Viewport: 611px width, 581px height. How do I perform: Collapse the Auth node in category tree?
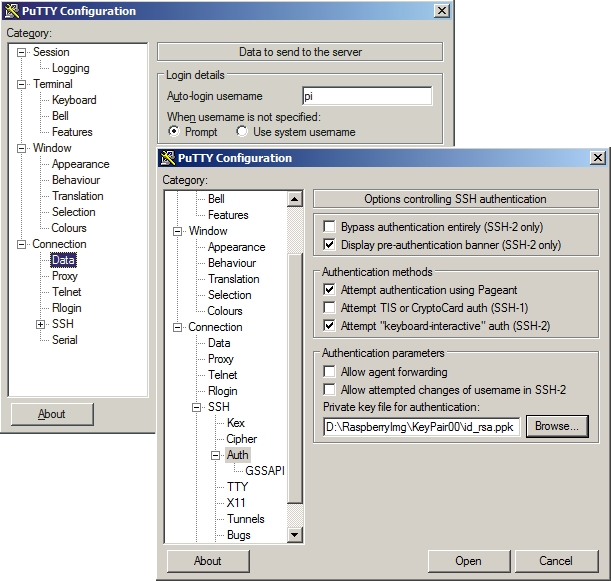click(215, 455)
